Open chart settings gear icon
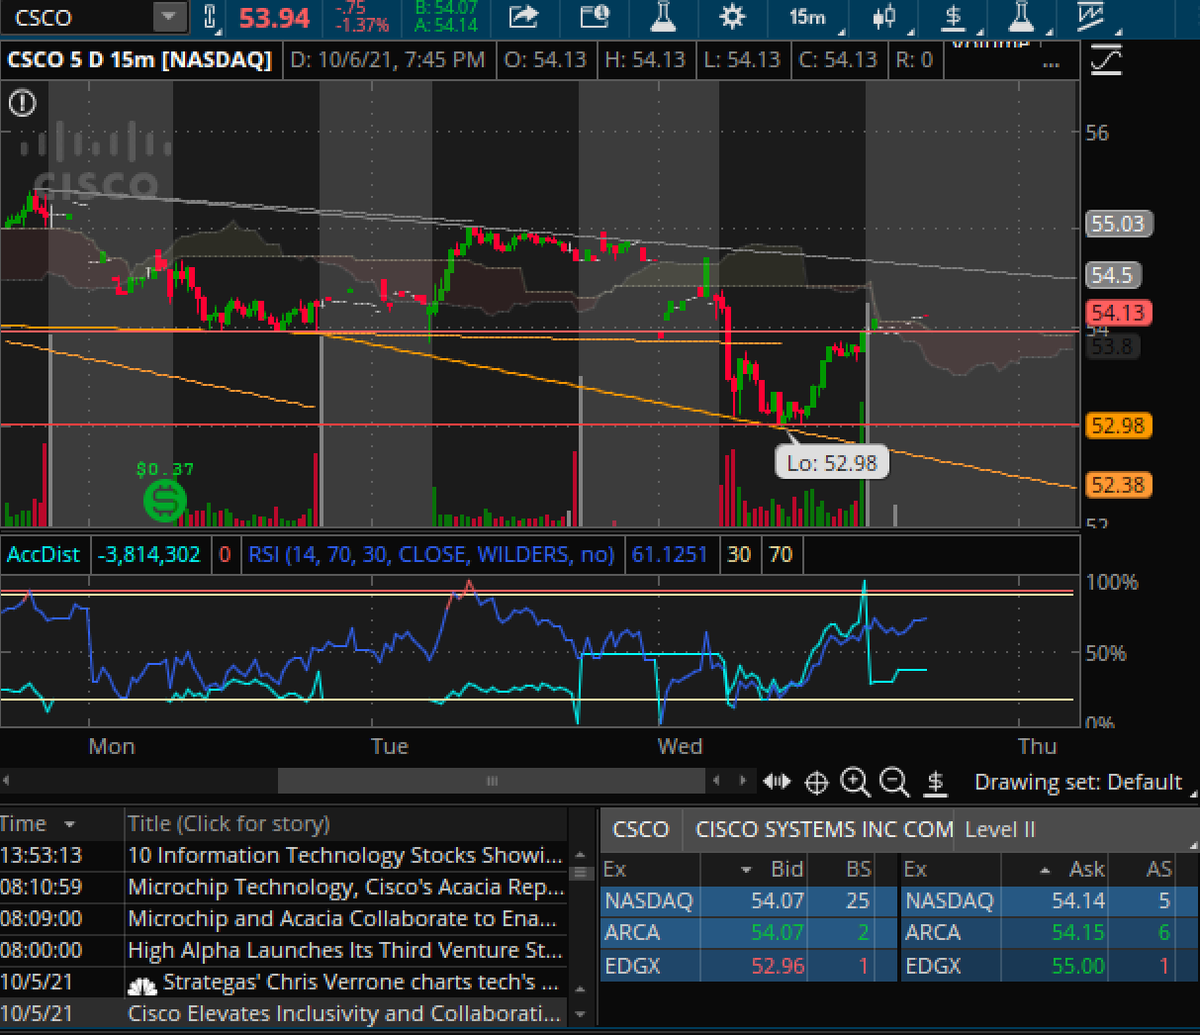Viewport: 1200px width, 1035px height. (x=733, y=17)
